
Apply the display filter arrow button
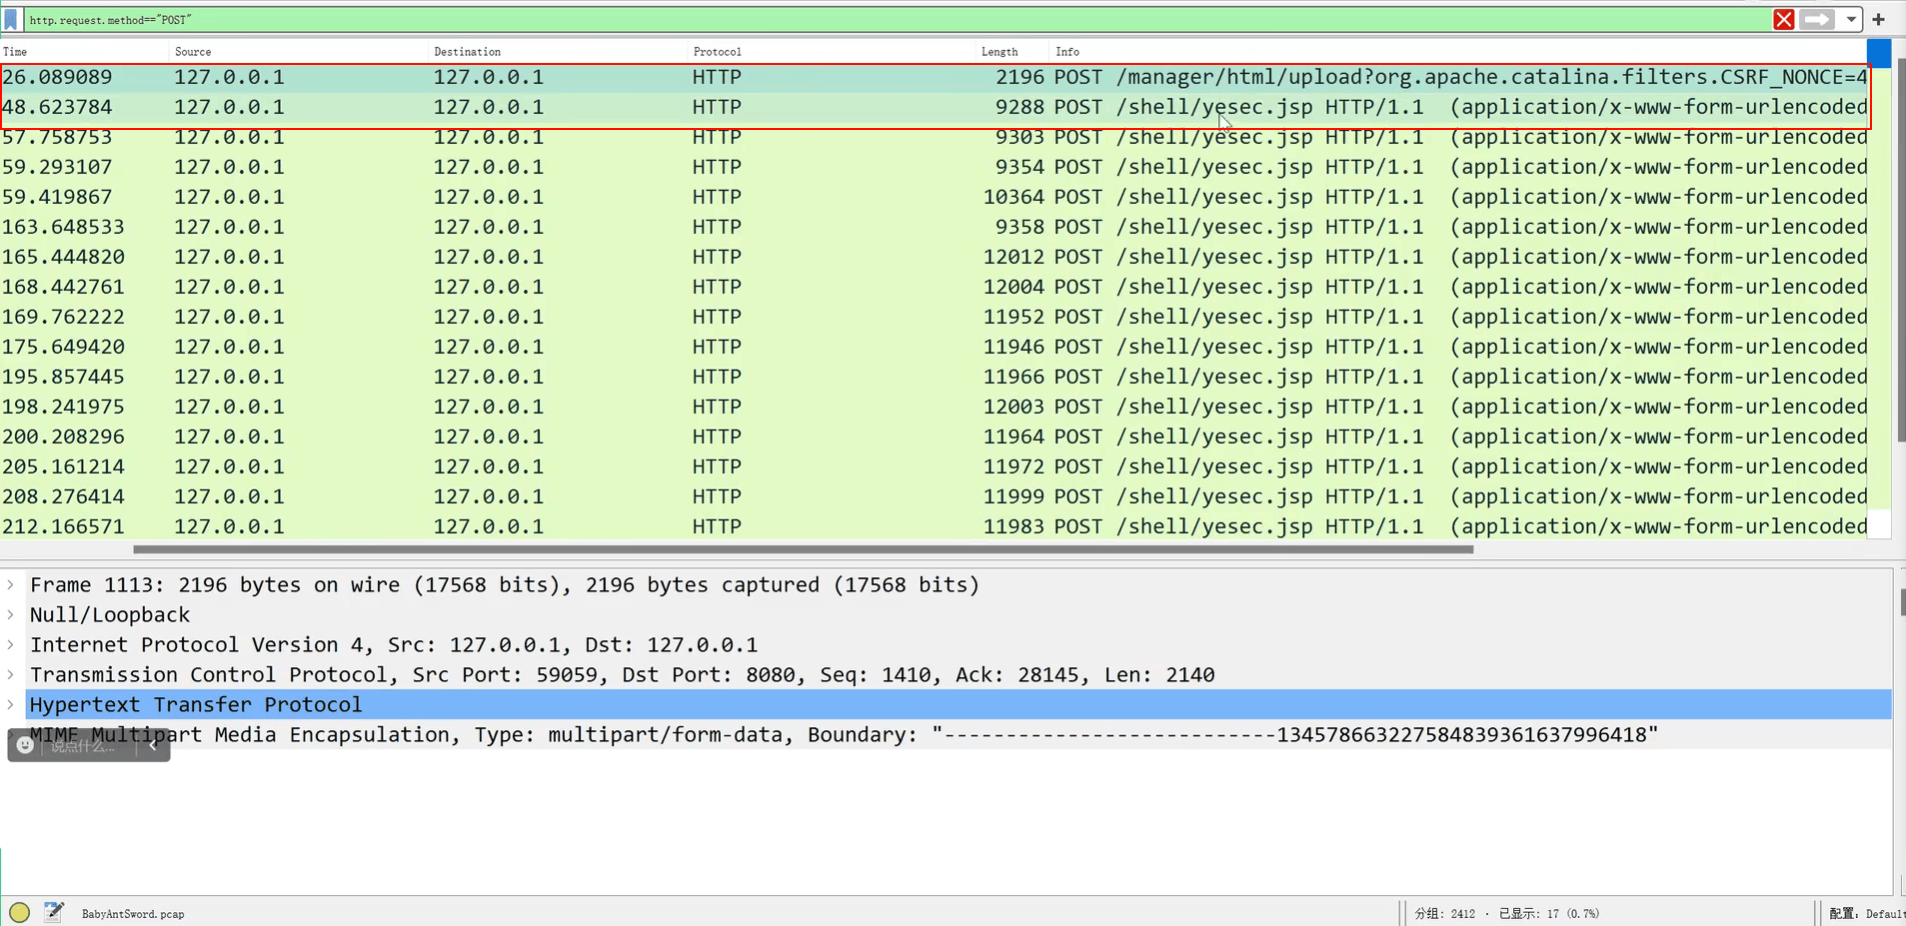tap(1817, 19)
